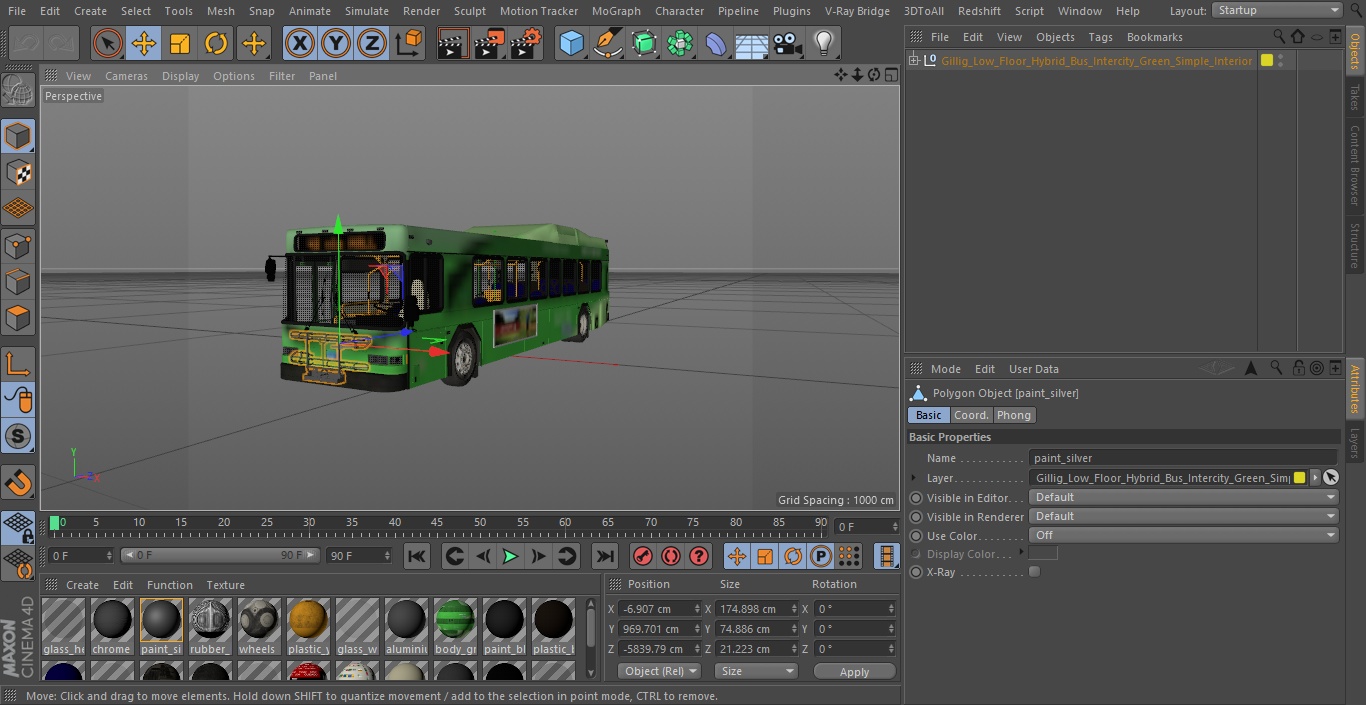The width and height of the screenshot is (1366, 705).
Task: Click frame 45 on timeline ruler
Action: click(438, 522)
